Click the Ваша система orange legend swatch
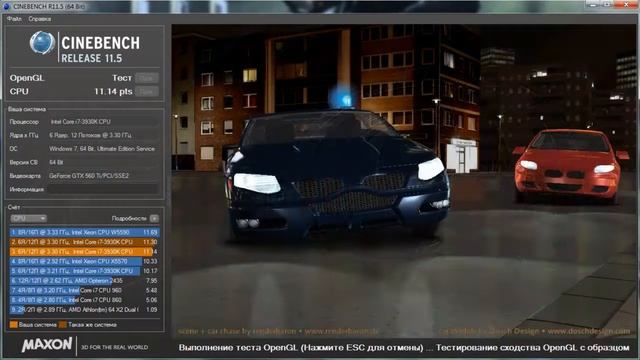Image resolution: width=640 pixels, height=360 pixels. [x=13, y=325]
